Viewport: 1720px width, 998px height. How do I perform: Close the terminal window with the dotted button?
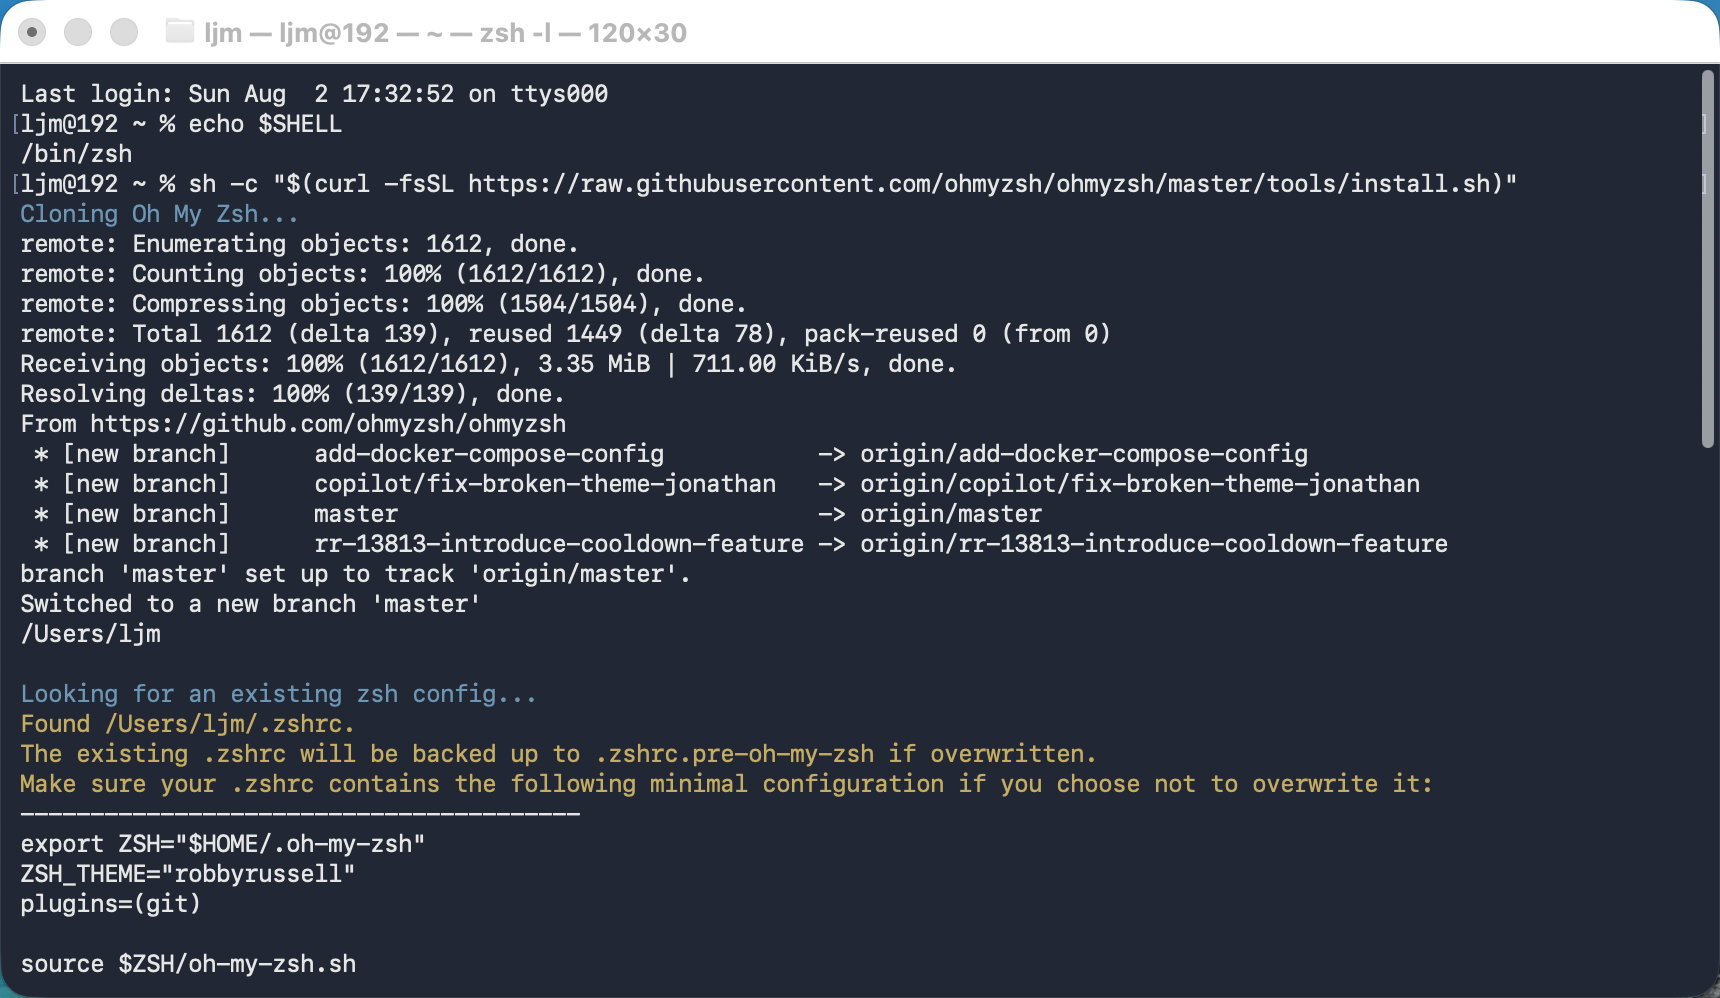[32, 32]
